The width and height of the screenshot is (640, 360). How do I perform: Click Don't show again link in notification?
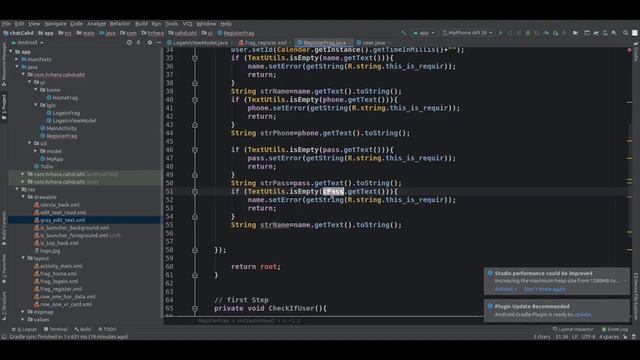(544, 289)
